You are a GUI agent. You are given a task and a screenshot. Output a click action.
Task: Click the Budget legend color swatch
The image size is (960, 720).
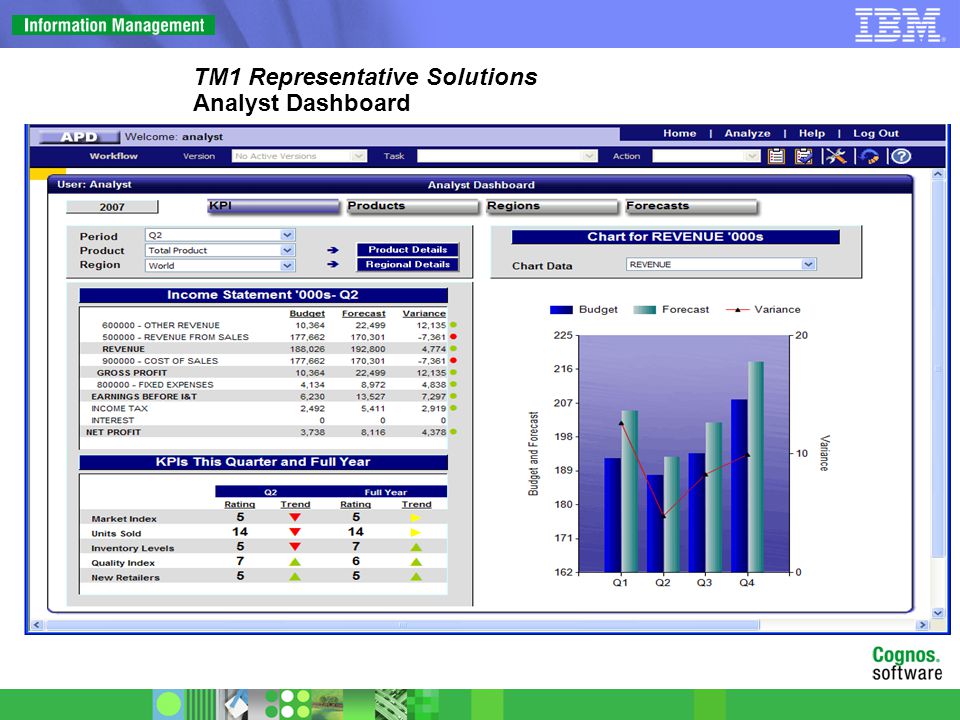pos(561,310)
